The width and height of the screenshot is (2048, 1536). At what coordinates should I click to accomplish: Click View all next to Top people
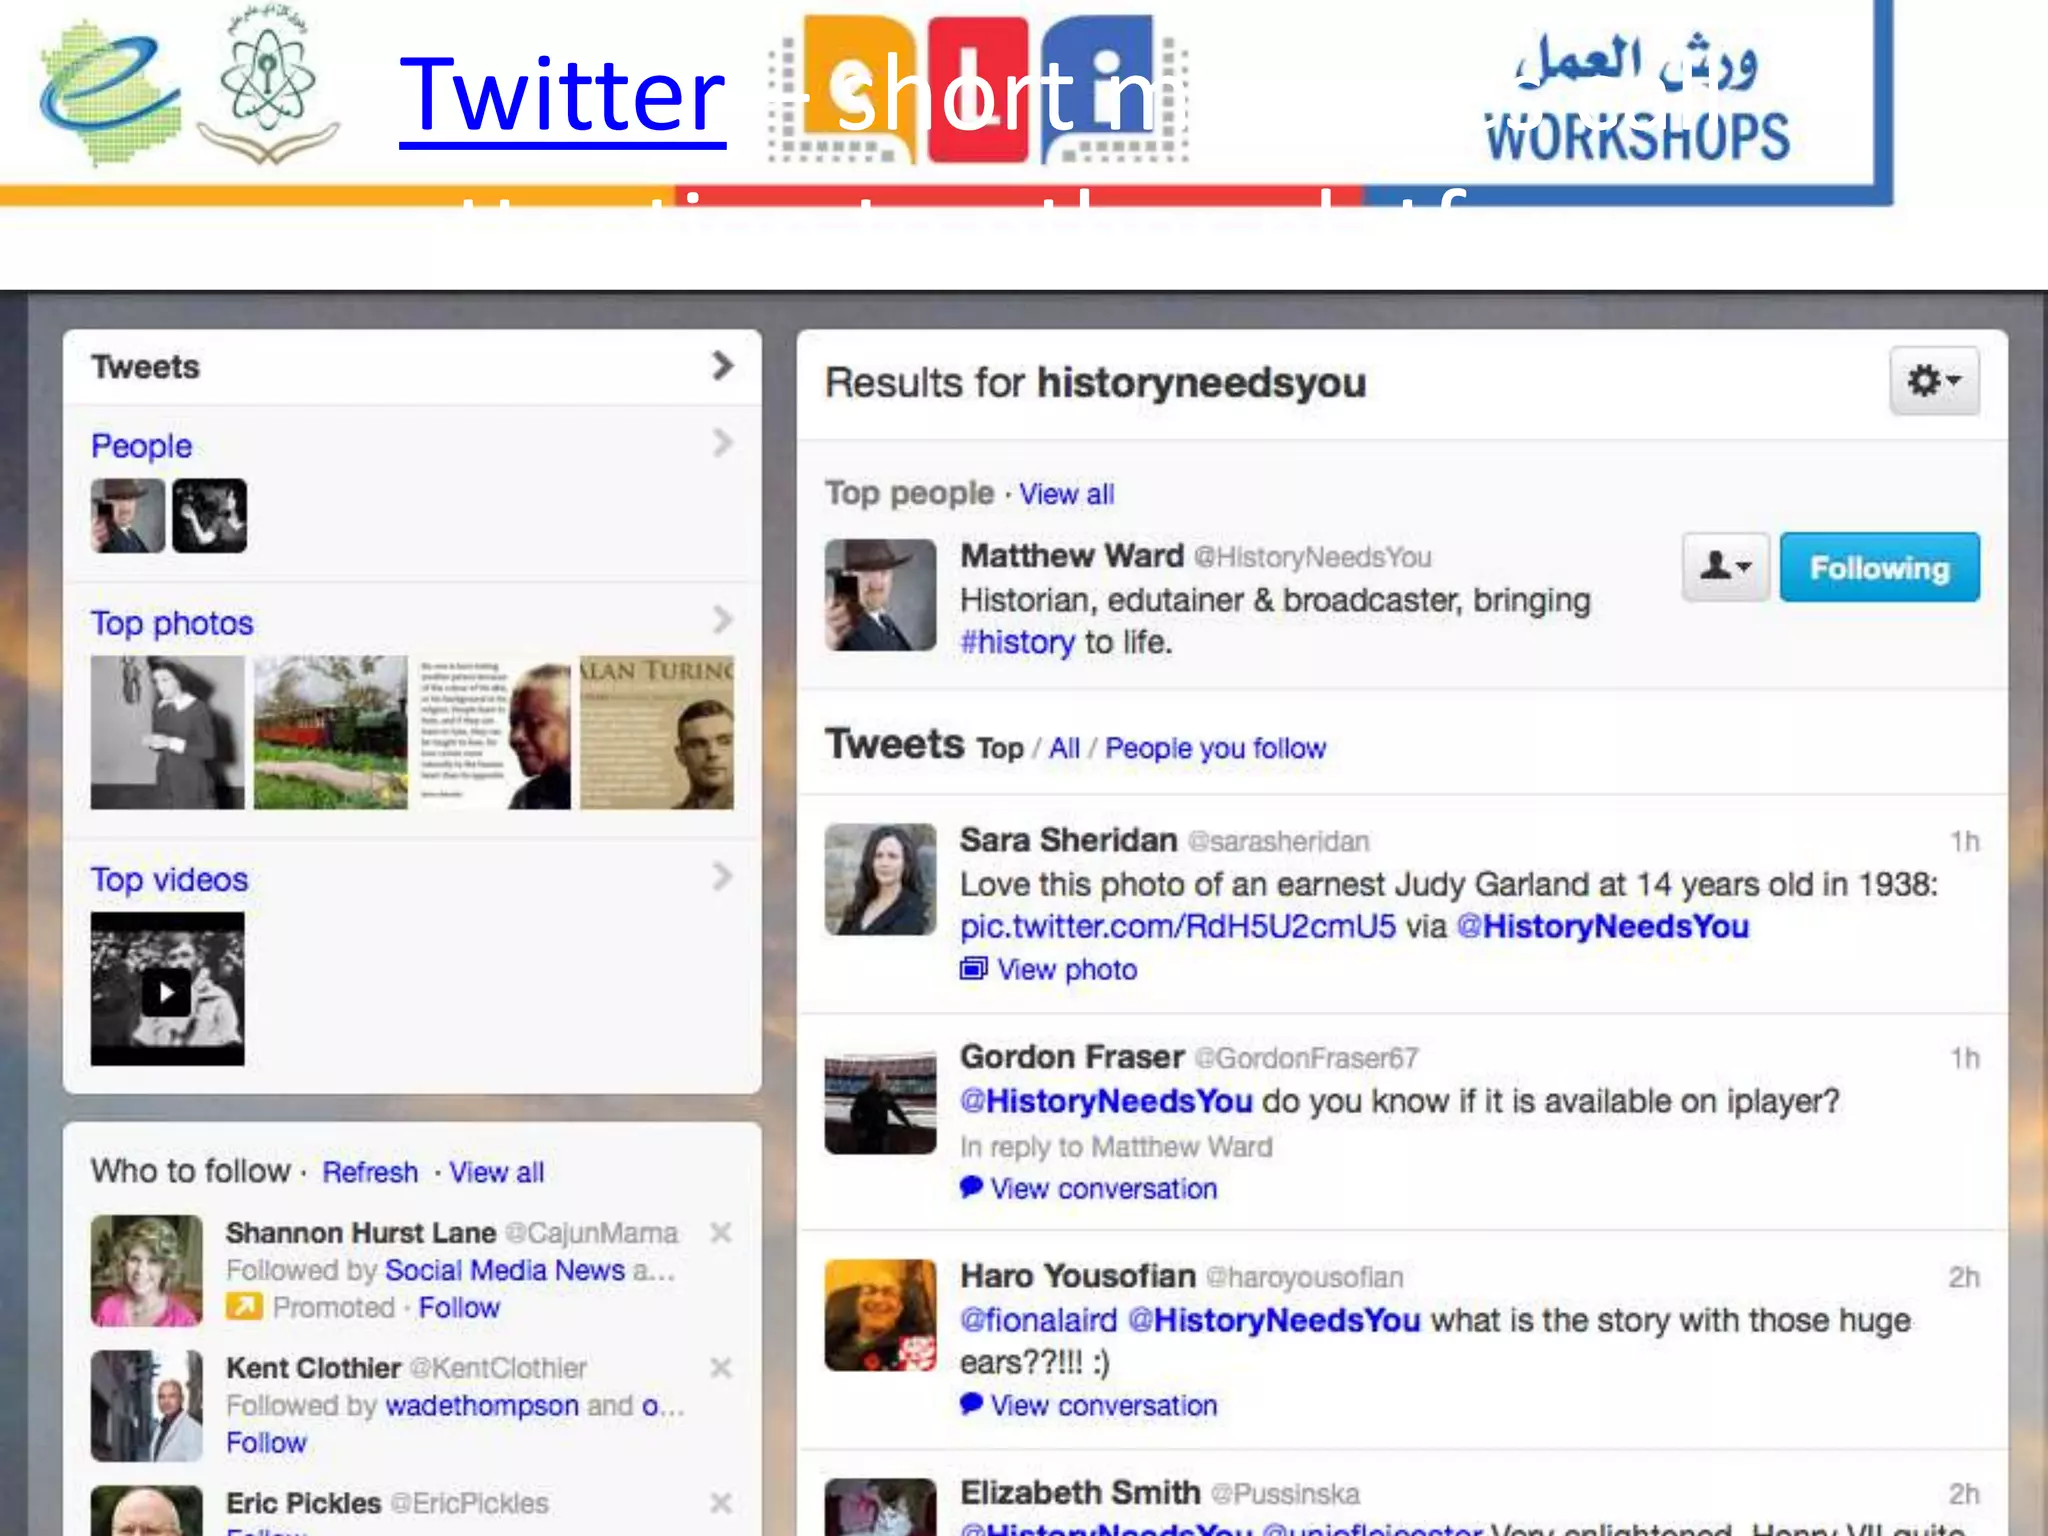(1066, 494)
